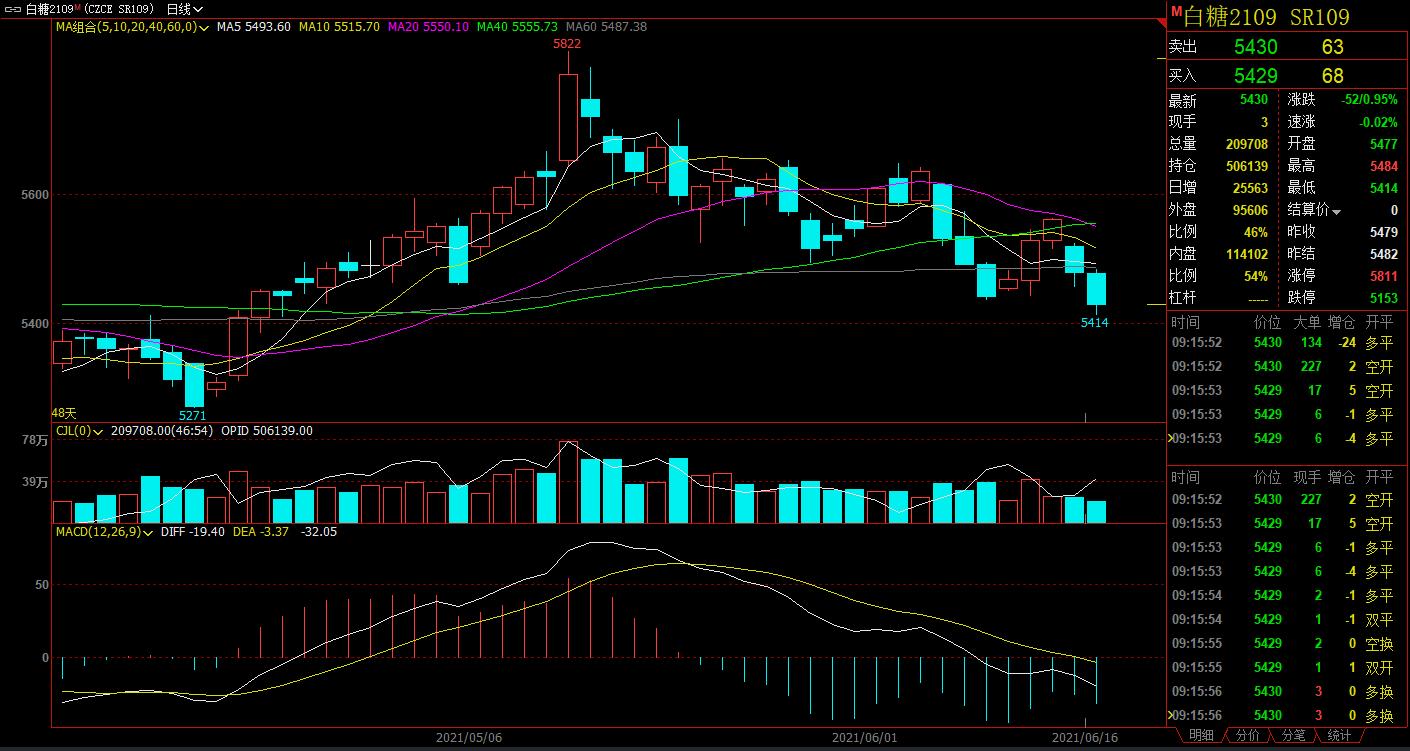Image resolution: width=1410 pixels, height=751 pixels.
Task: Open the 日线 period dropdown
Action: [184, 8]
